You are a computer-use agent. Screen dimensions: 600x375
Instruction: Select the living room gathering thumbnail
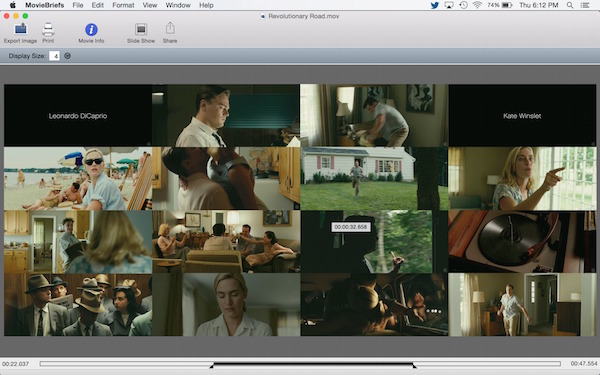click(226, 241)
